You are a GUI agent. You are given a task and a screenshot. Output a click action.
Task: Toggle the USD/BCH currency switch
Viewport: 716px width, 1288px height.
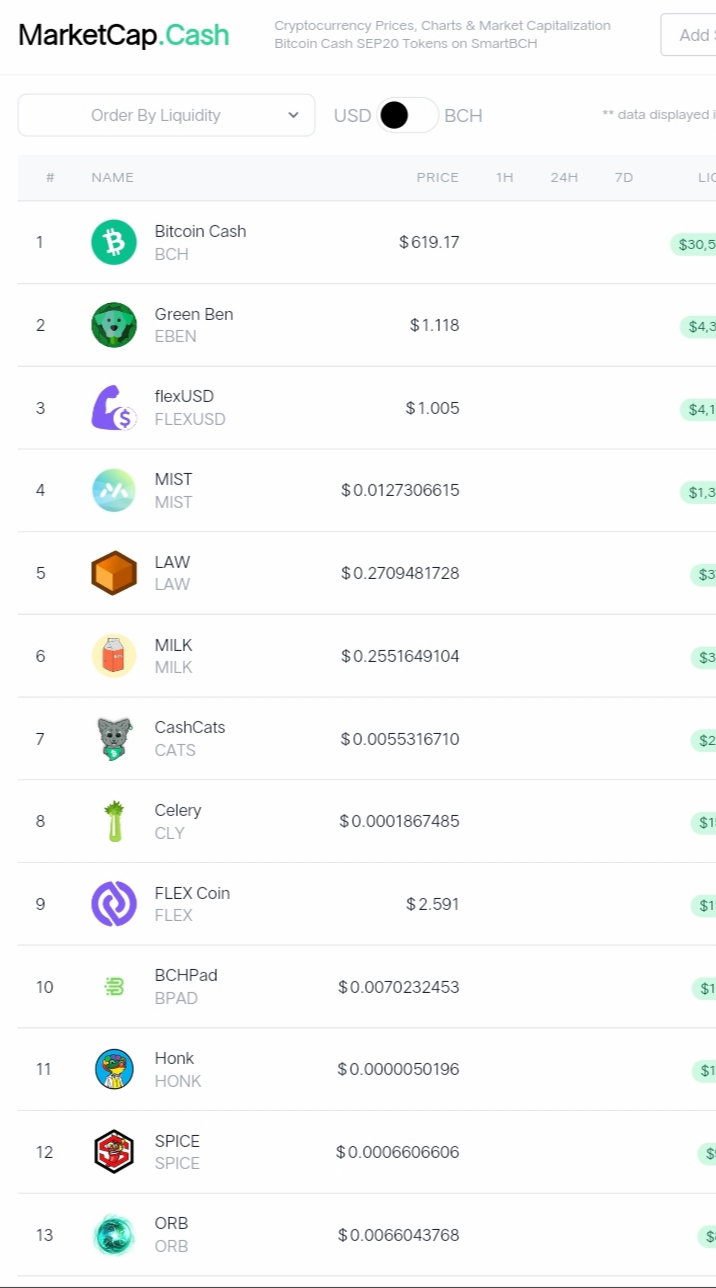click(x=408, y=115)
